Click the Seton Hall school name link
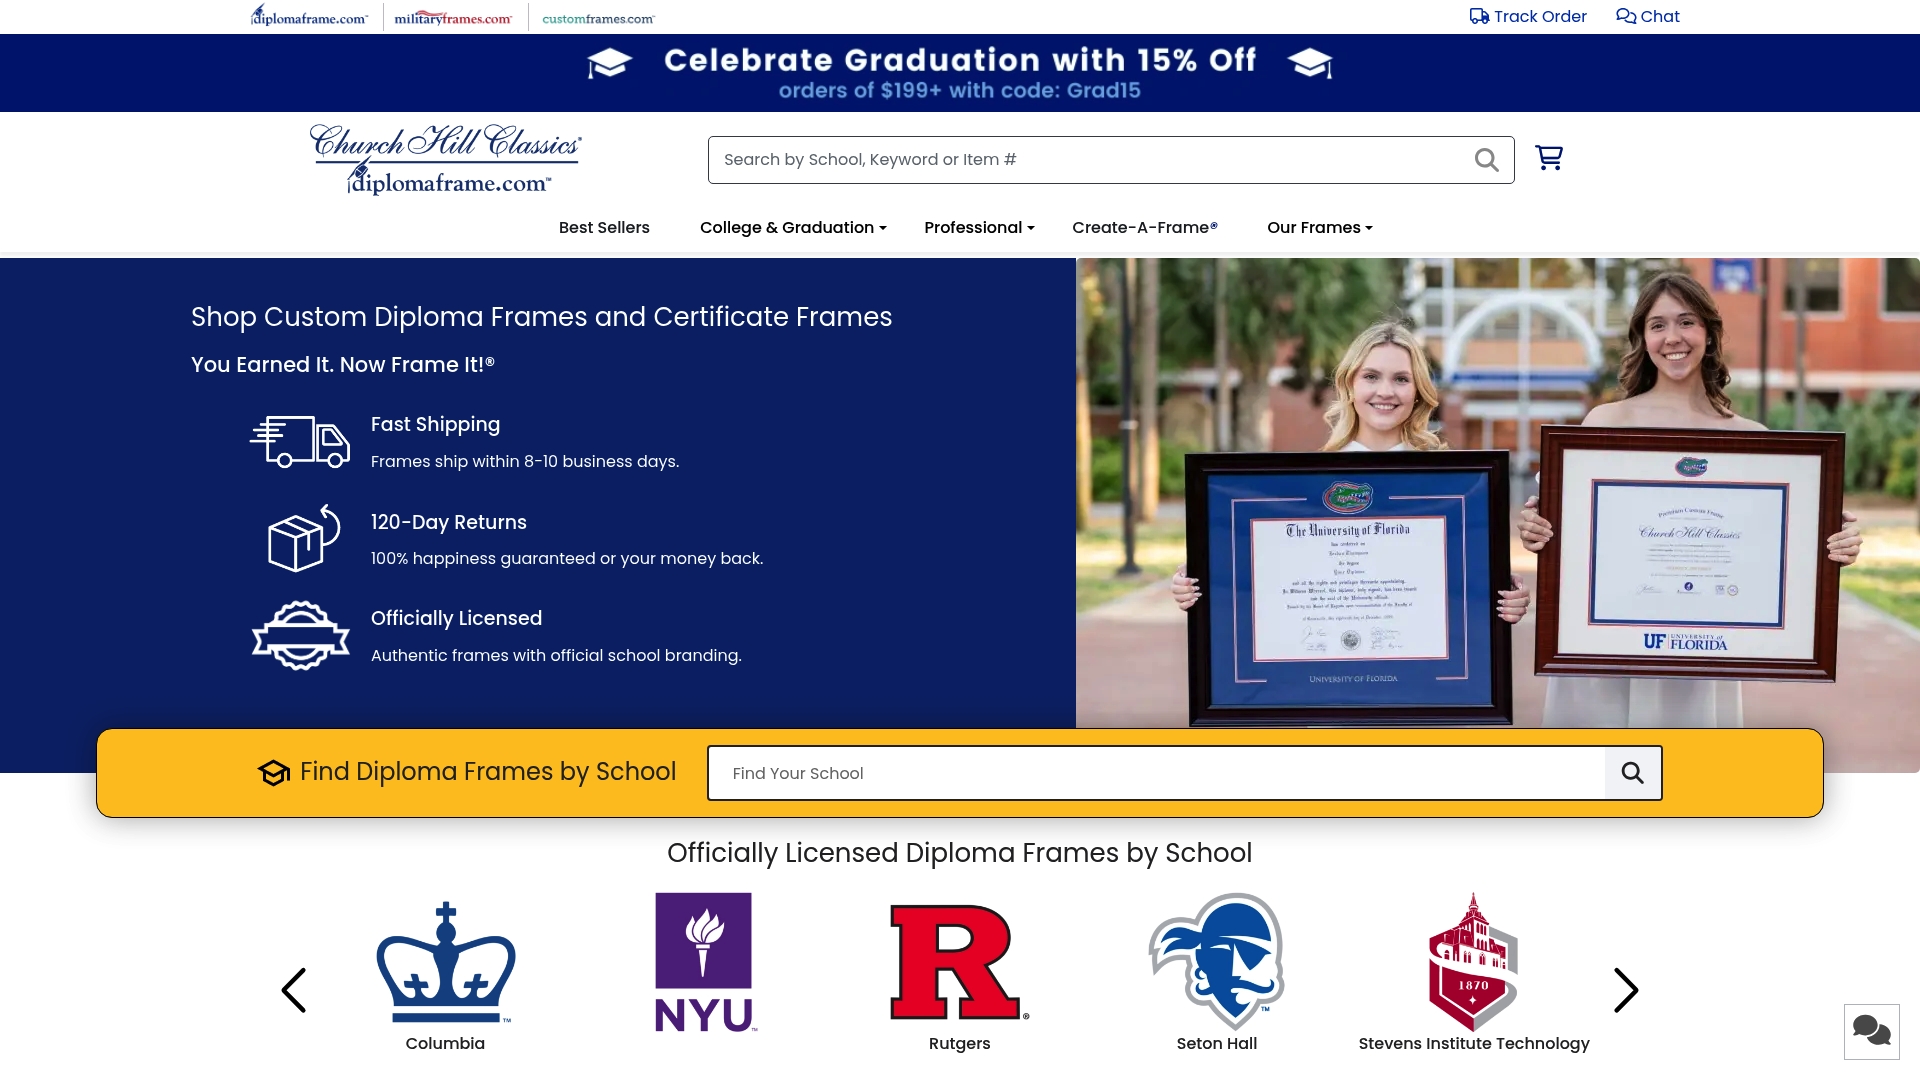The width and height of the screenshot is (1920, 1080). pos(1217,1044)
